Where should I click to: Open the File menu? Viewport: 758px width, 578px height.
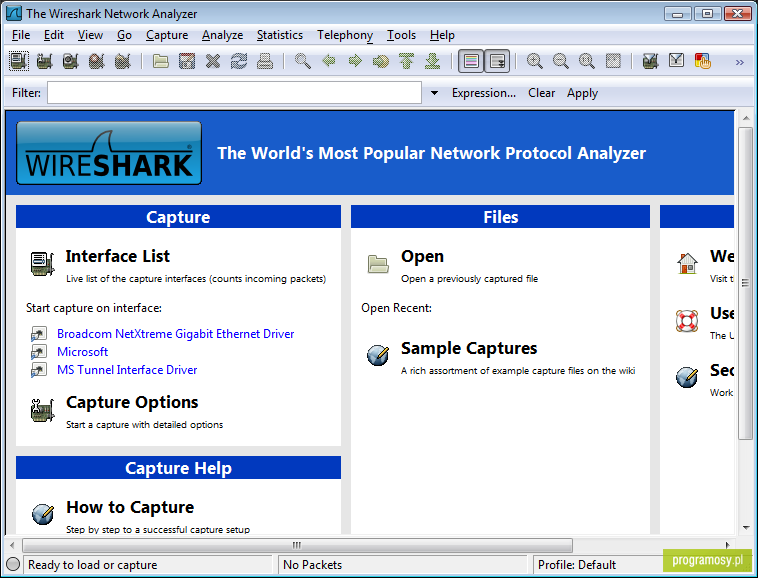[21, 35]
